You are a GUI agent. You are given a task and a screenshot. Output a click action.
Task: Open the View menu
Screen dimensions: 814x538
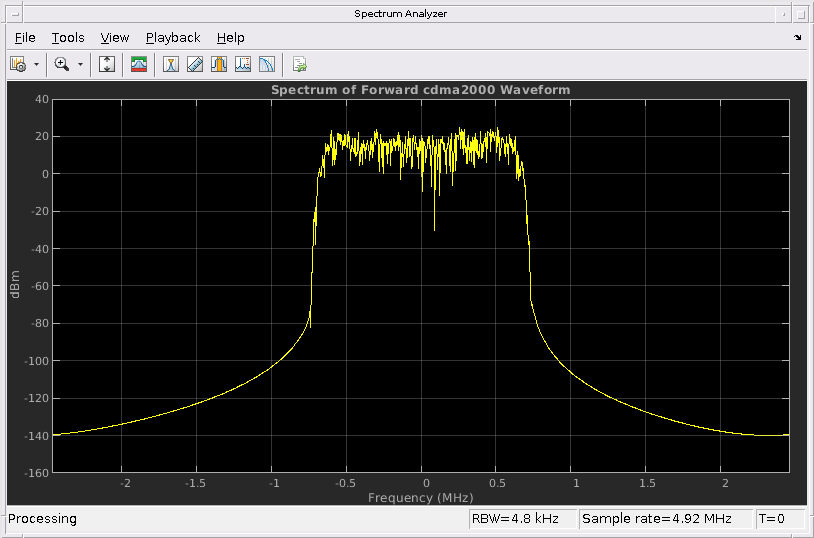click(x=115, y=38)
